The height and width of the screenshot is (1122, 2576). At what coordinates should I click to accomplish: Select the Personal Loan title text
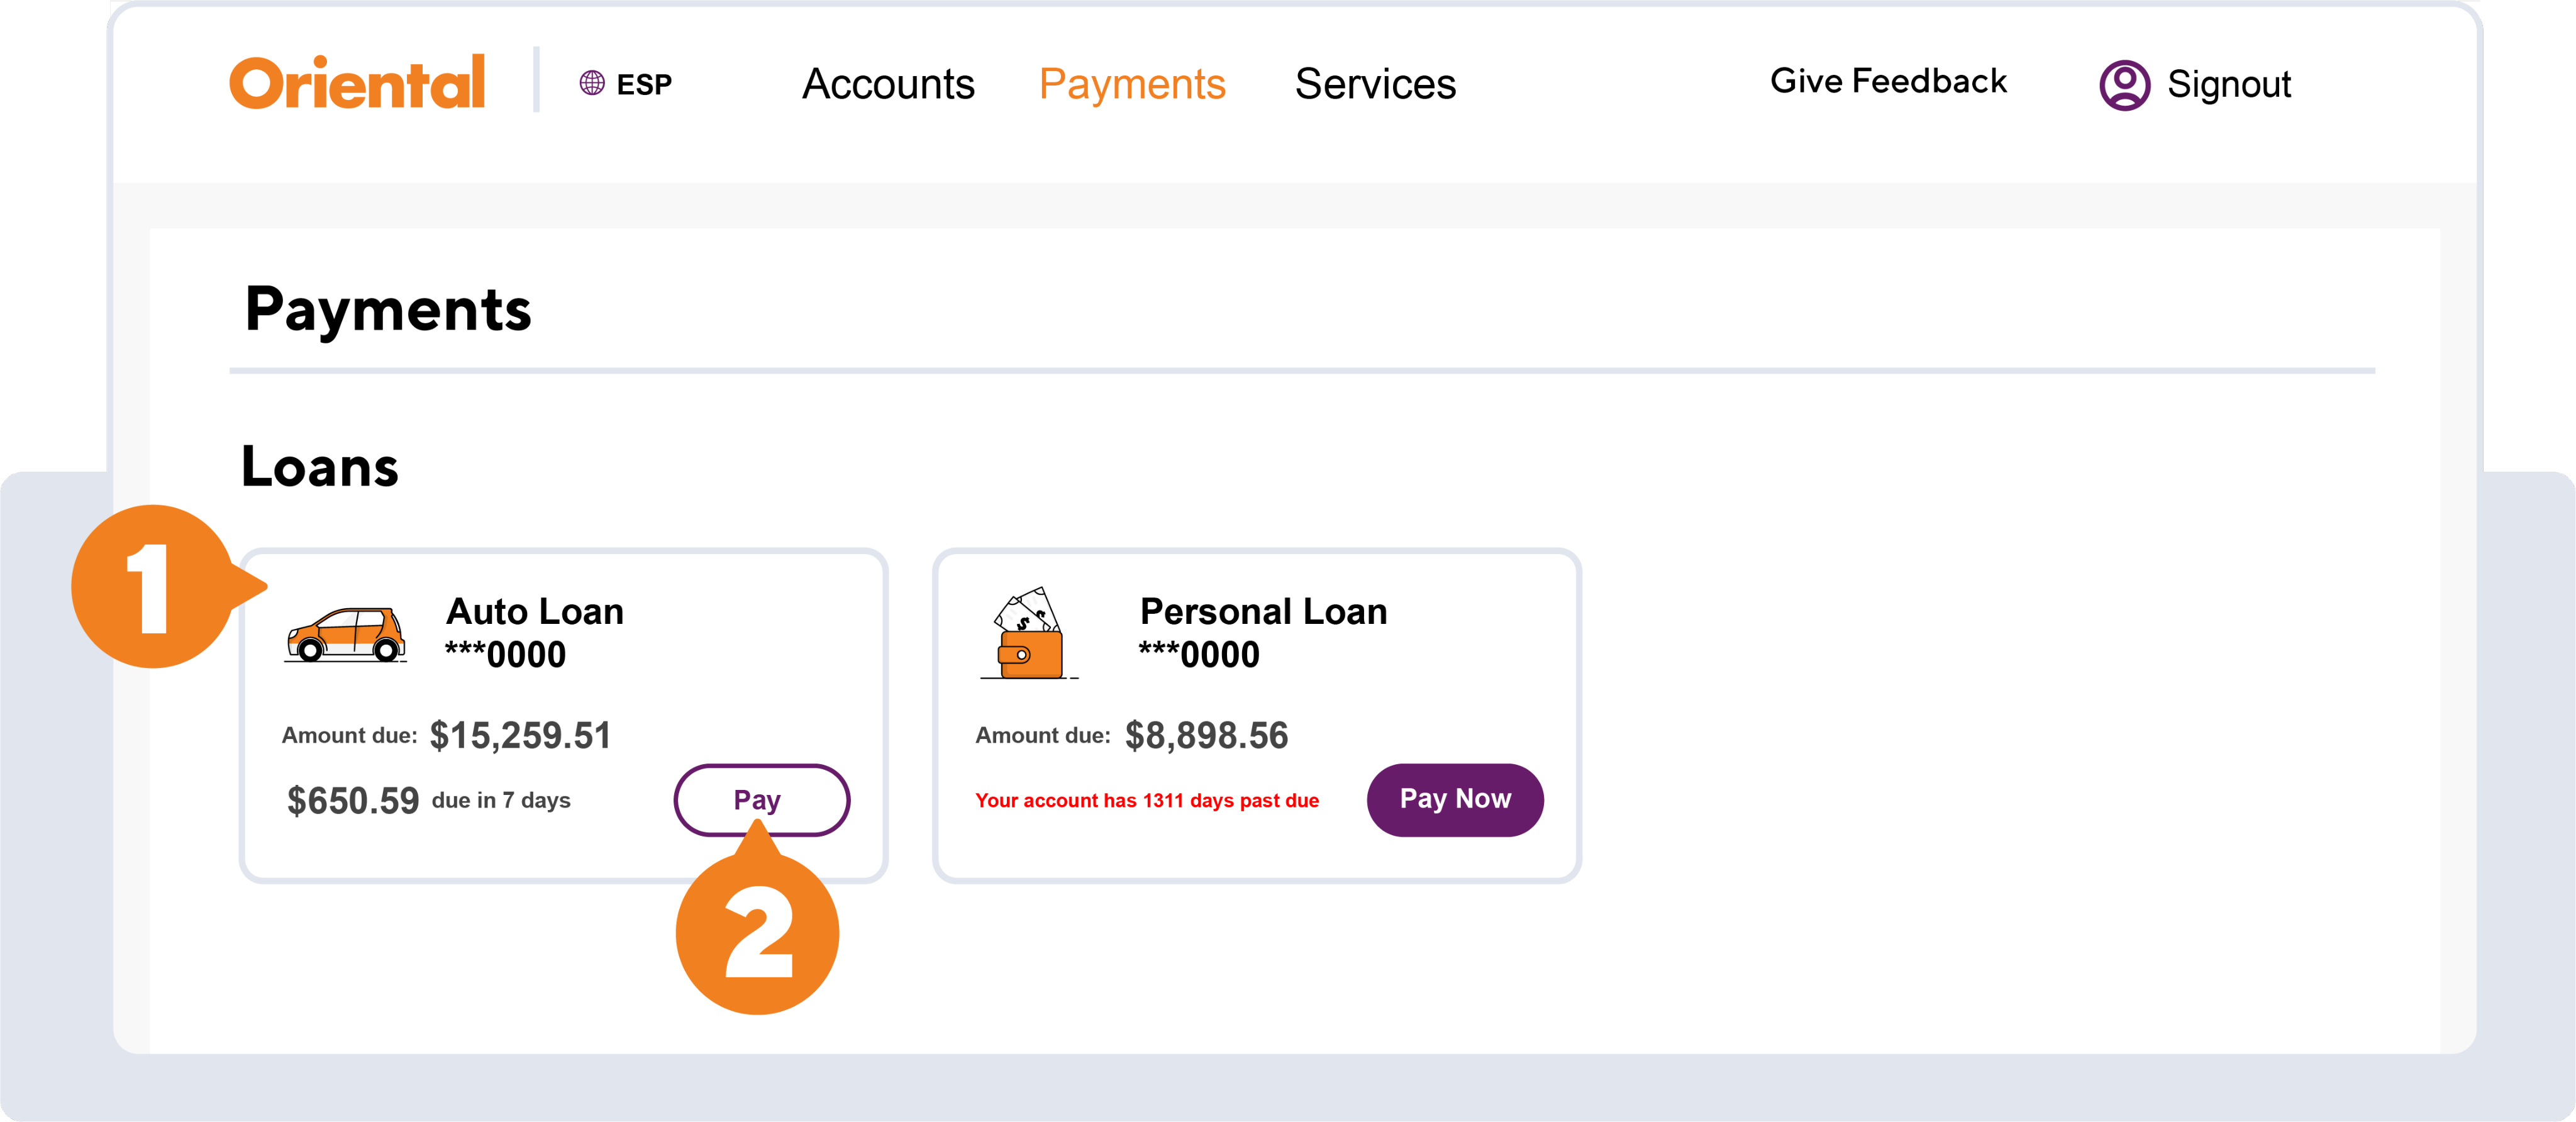coord(1263,611)
